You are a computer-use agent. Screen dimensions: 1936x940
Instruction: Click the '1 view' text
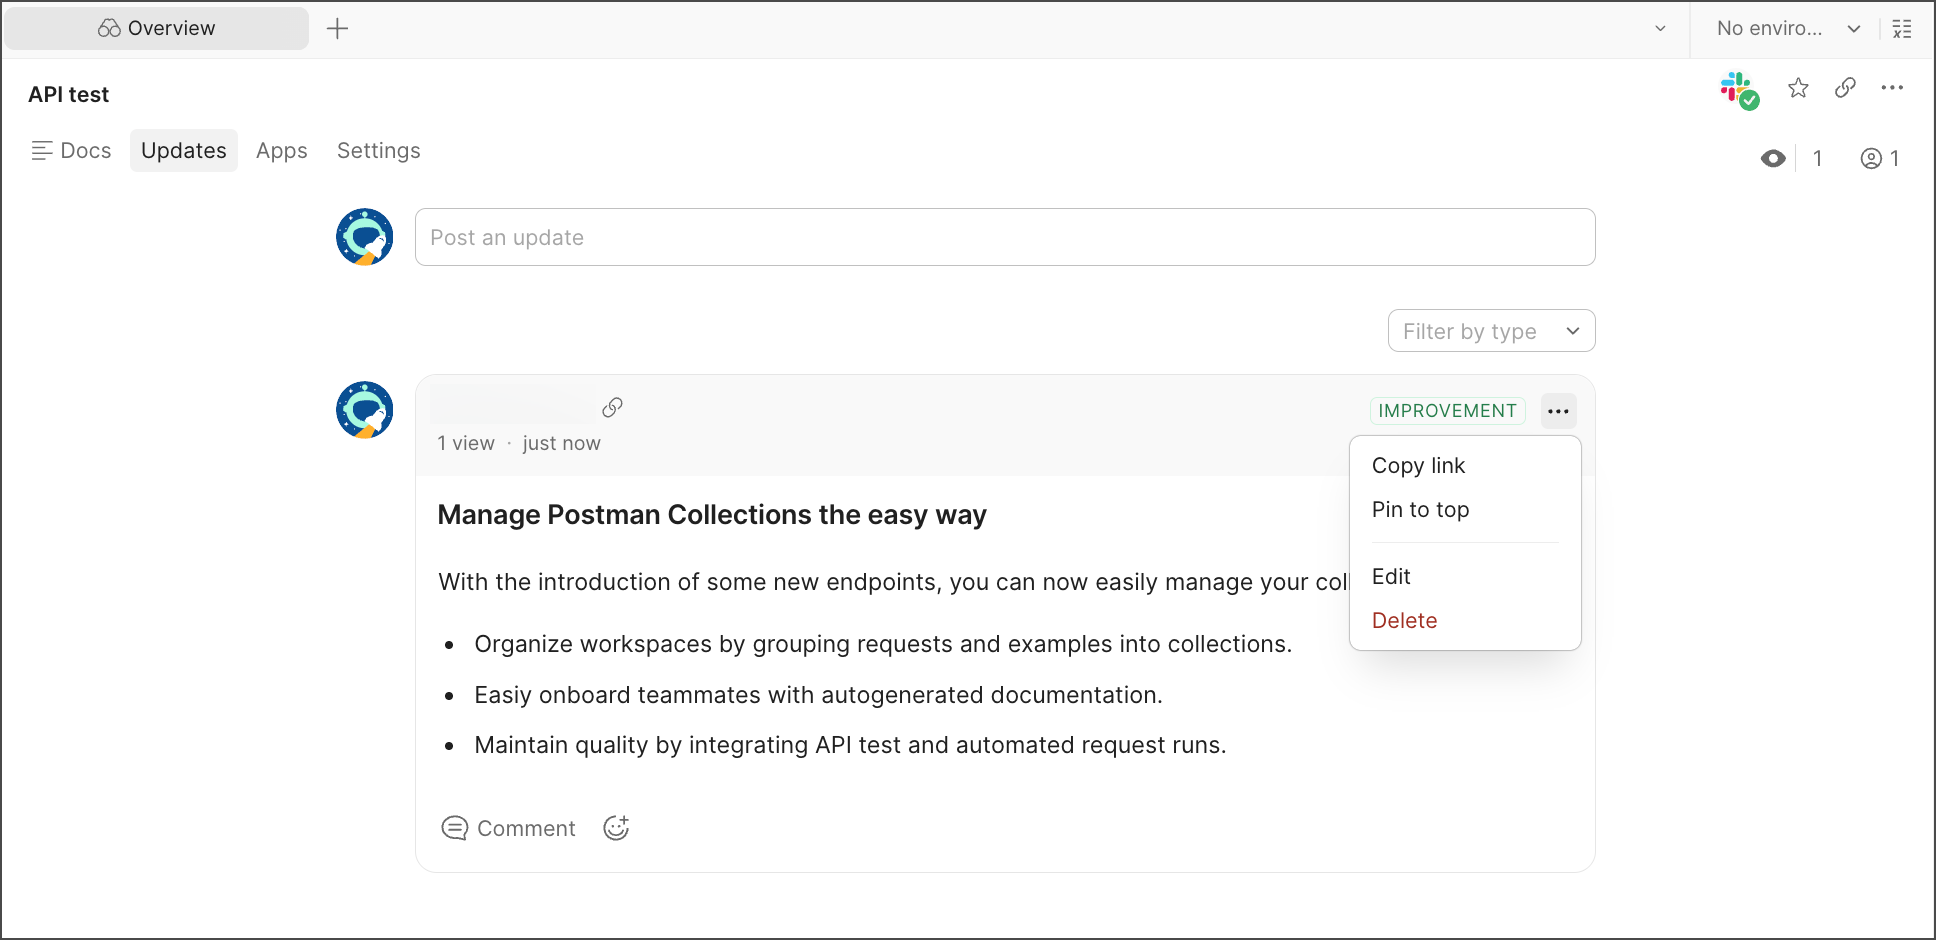click(466, 443)
